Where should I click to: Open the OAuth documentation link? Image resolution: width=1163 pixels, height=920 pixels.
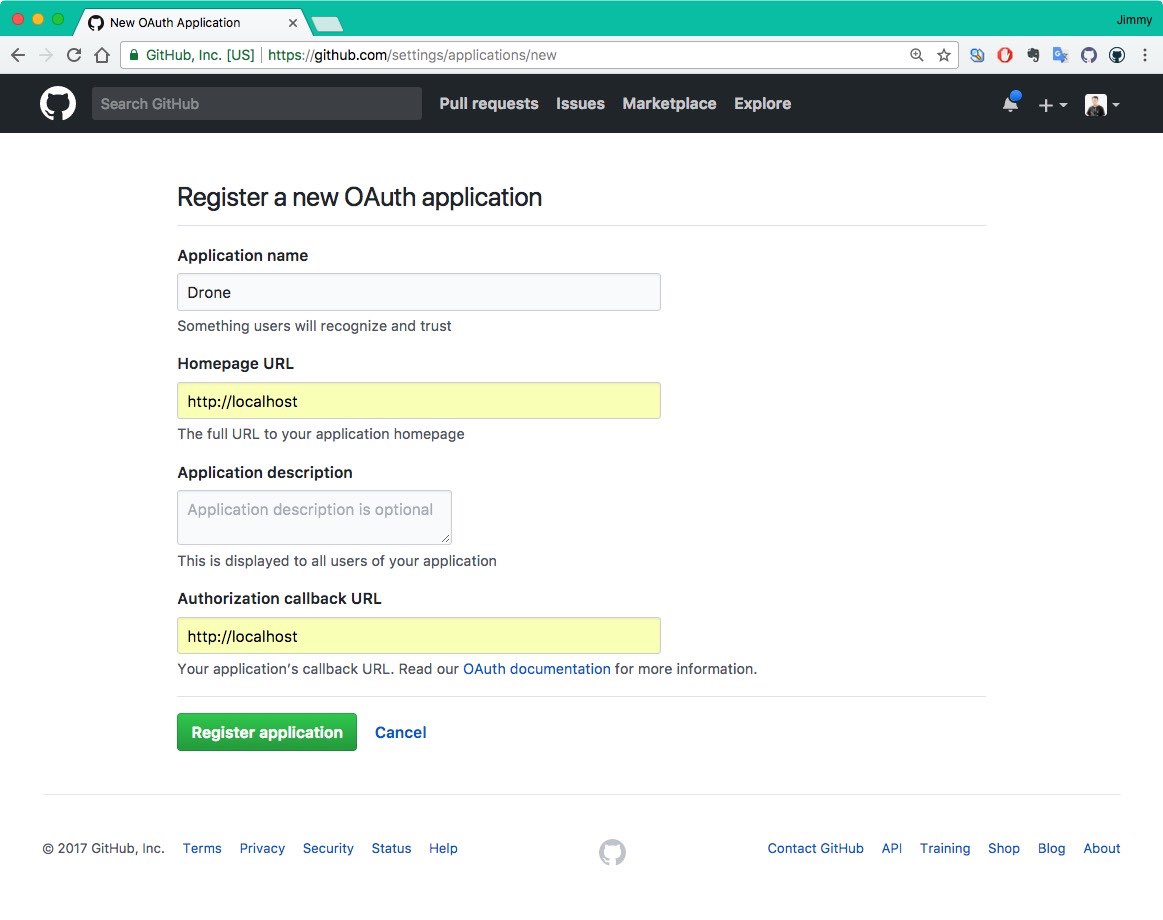536,669
